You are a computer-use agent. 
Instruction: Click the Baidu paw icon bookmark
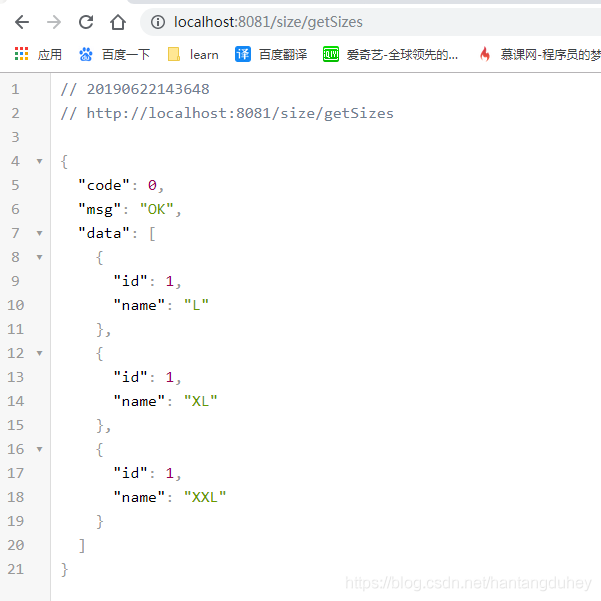(x=85, y=54)
